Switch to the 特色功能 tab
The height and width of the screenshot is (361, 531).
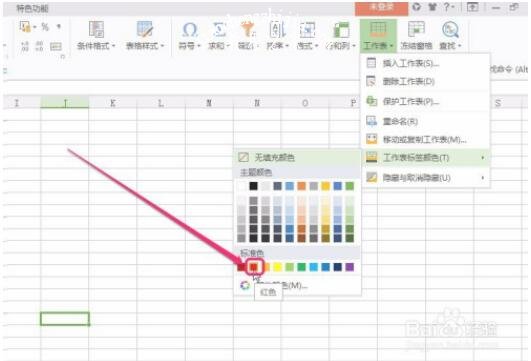pos(33,8)
